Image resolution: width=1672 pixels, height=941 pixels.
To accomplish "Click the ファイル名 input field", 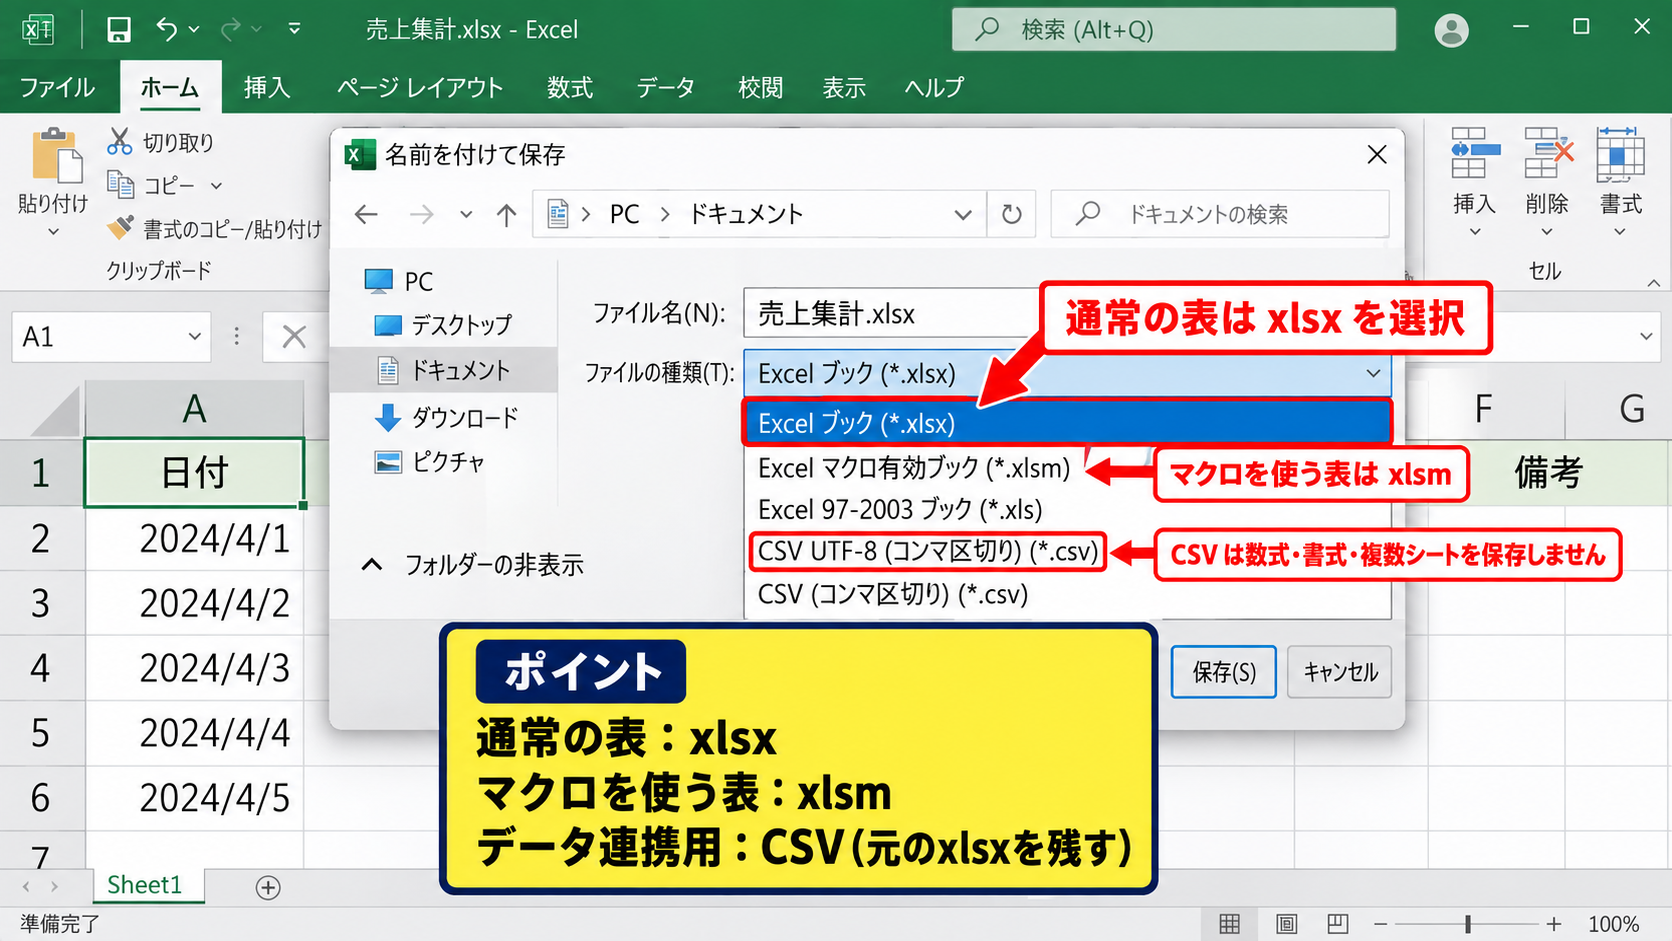I will click(892, 314).
